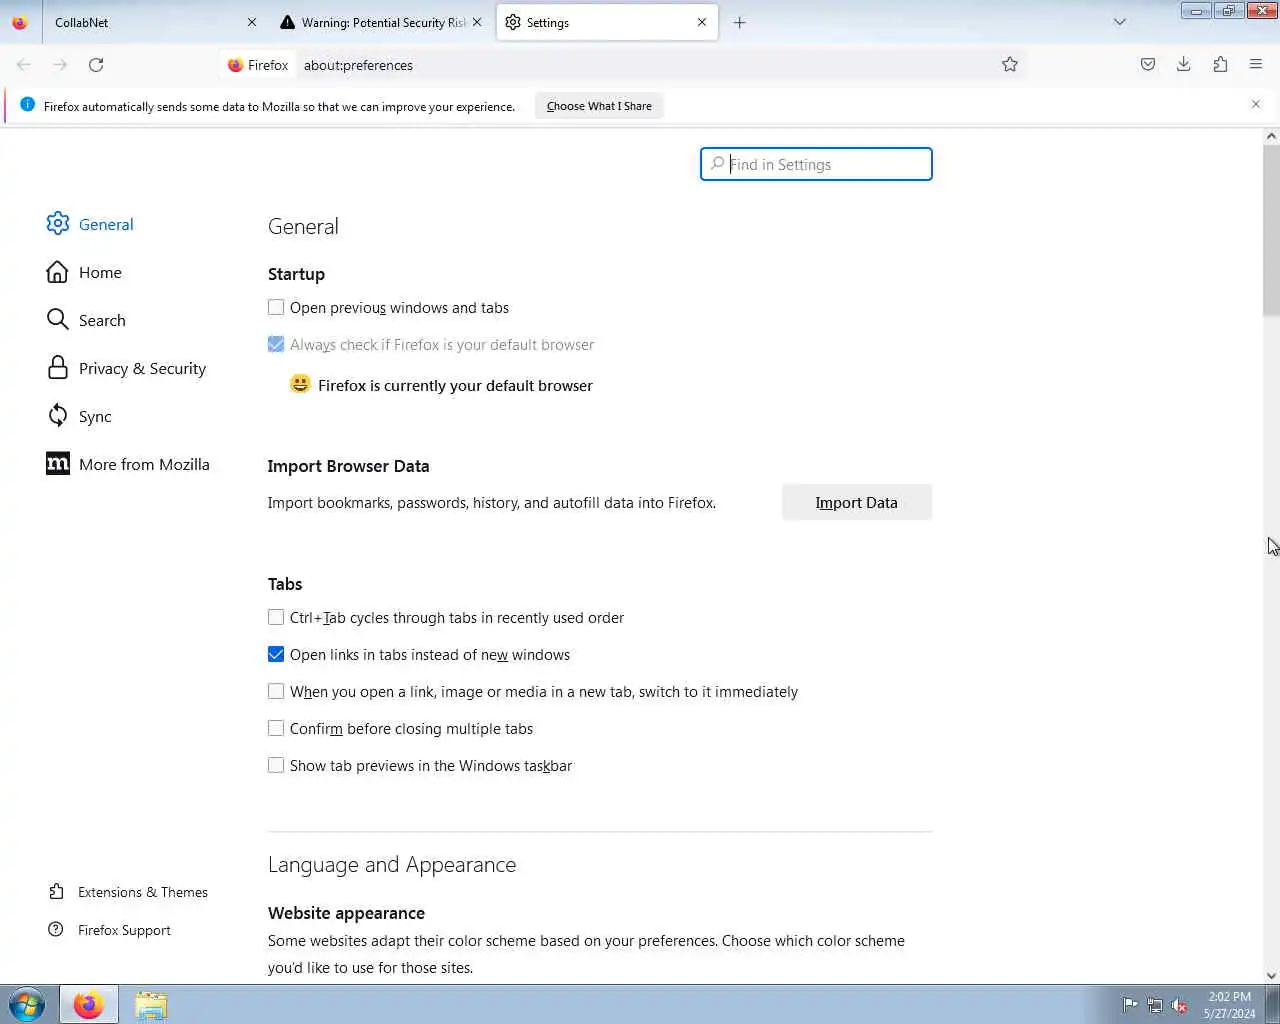Enable Ctrl+Tab recently used order
Screen dimensions: 1280x1024
click(276, 618)
